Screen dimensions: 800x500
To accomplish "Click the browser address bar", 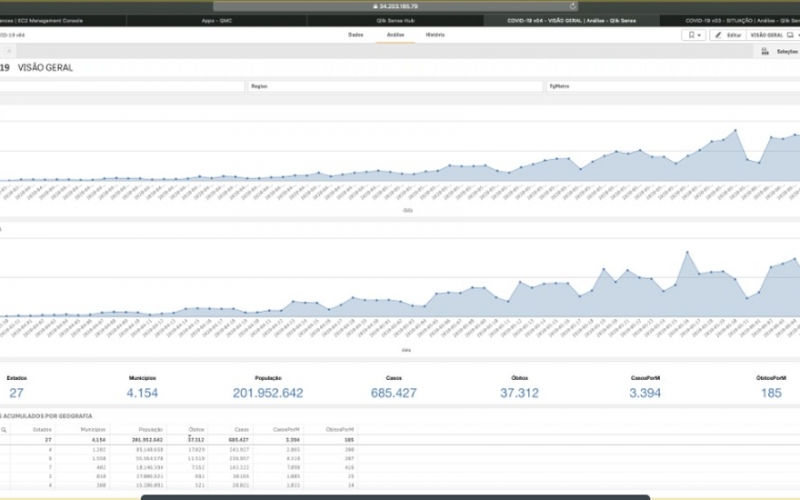I will click(400, 6).
